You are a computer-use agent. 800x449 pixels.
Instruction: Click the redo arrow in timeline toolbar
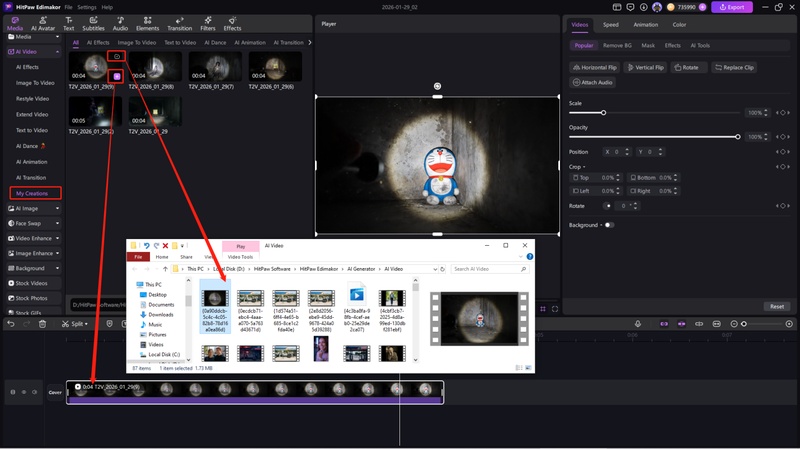point(27,324)
